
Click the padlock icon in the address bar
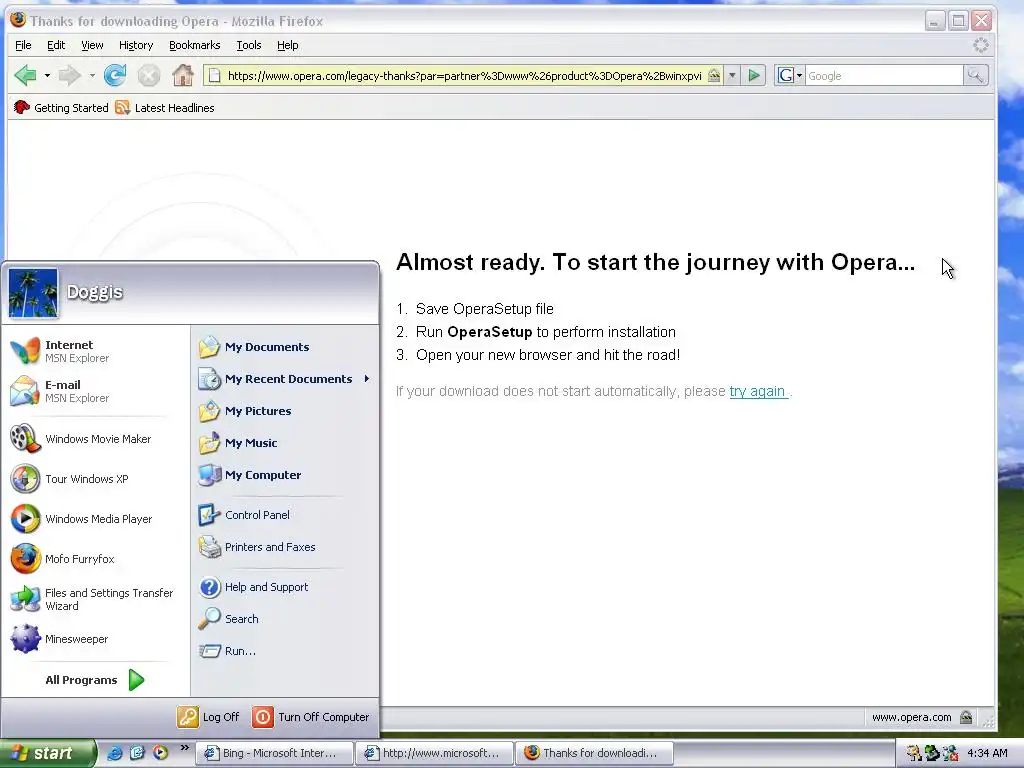coord(714,76)
